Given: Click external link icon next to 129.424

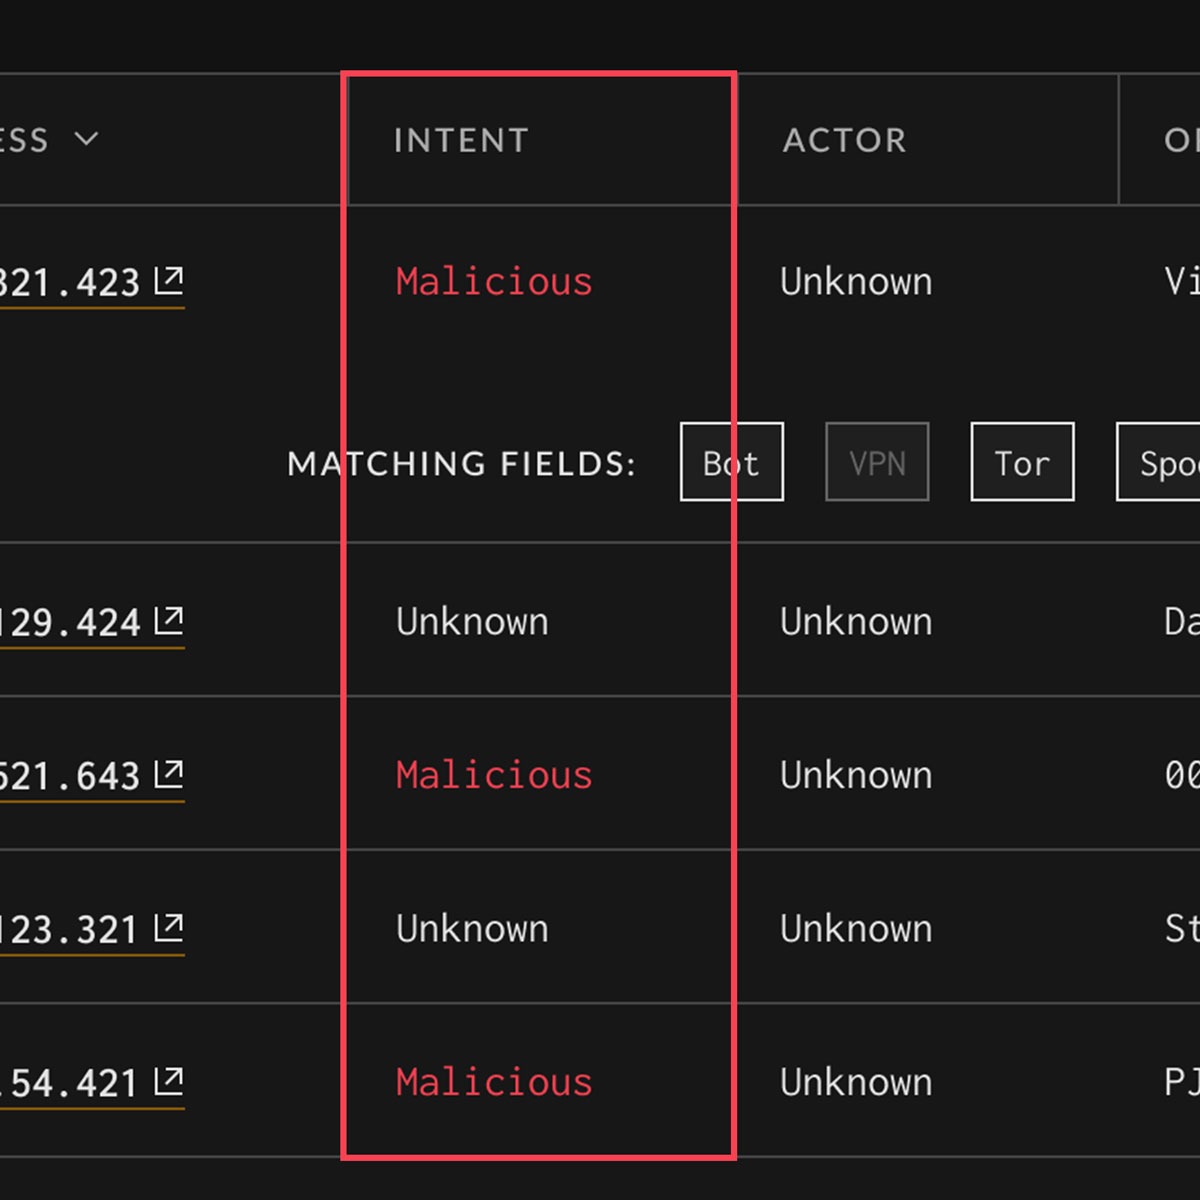Looking at the screenshot, I should pyautogui.click(x=169, y=621).
